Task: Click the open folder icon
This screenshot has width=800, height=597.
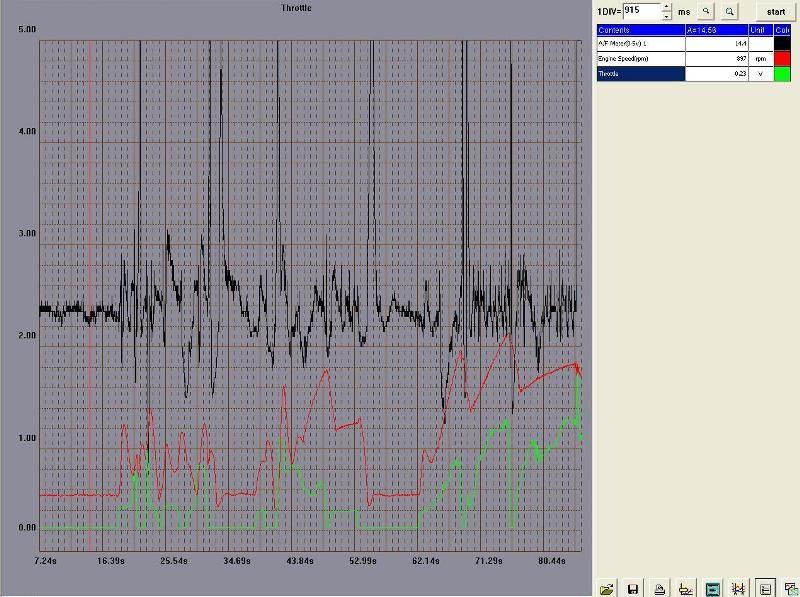Action: [x=606, y=589]
